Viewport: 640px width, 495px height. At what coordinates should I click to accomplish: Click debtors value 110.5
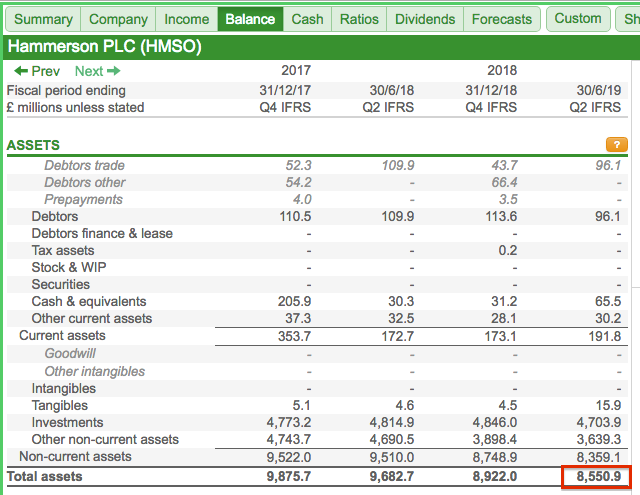coord(295,216)
